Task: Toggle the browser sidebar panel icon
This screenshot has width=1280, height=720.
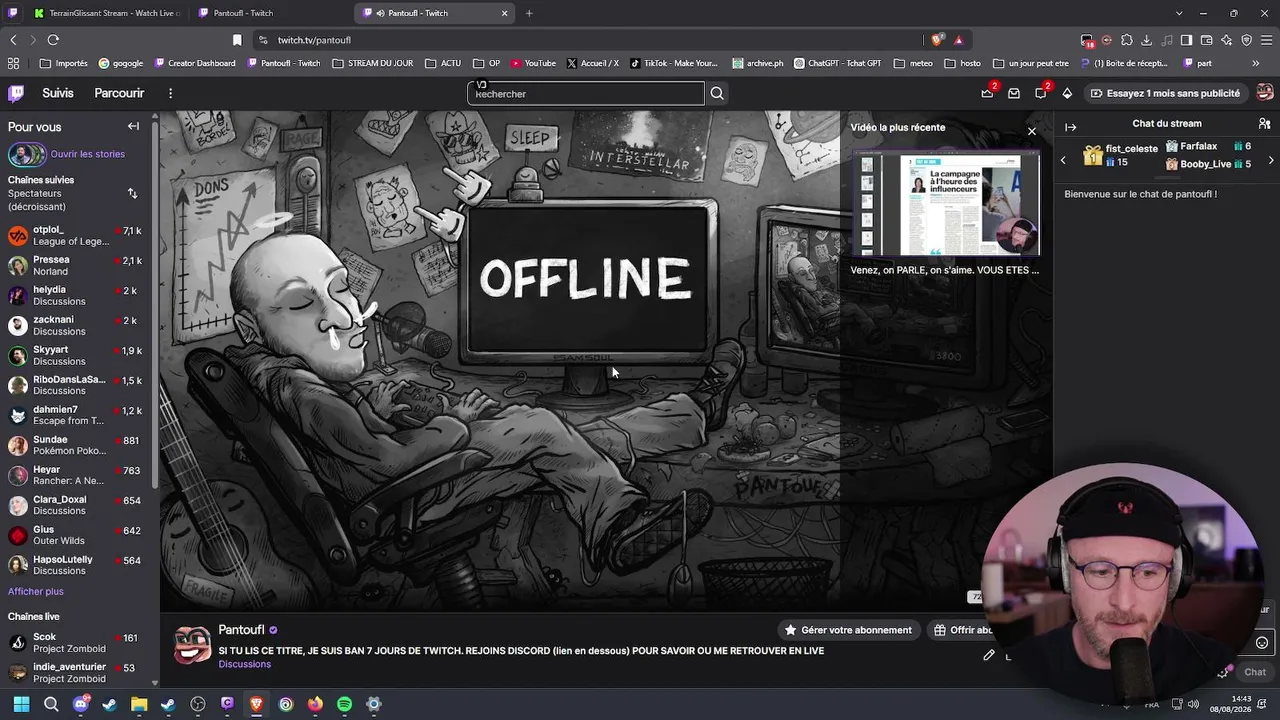Action: coord(1186,40)
